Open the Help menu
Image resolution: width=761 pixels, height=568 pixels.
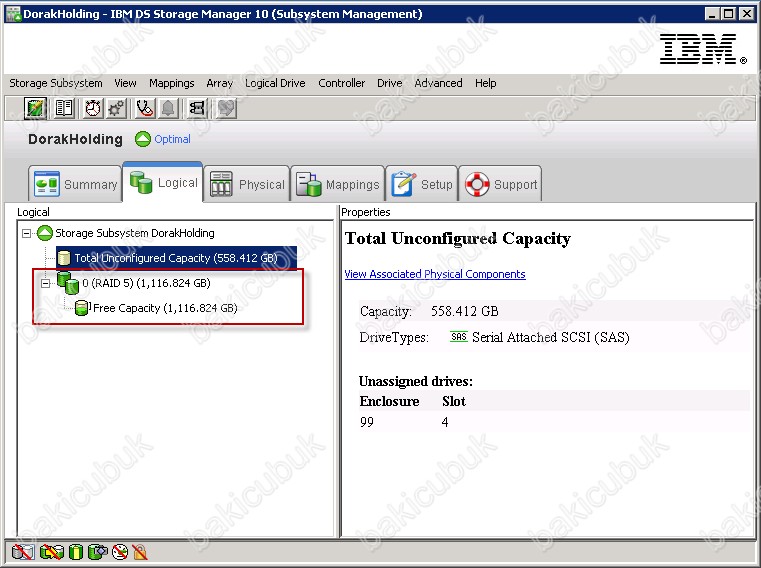(x=485, y=83)
